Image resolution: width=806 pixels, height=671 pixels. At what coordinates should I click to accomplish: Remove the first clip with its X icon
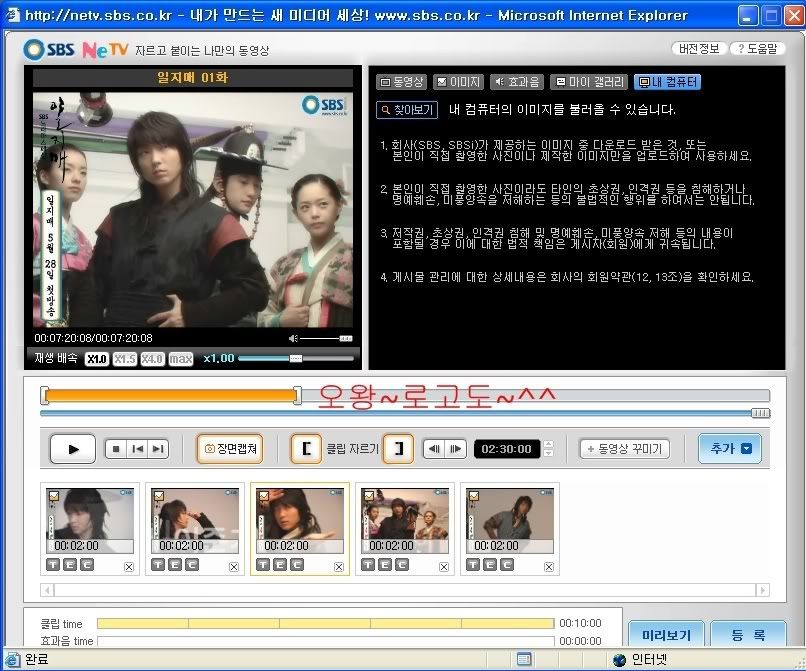(129, 567)
